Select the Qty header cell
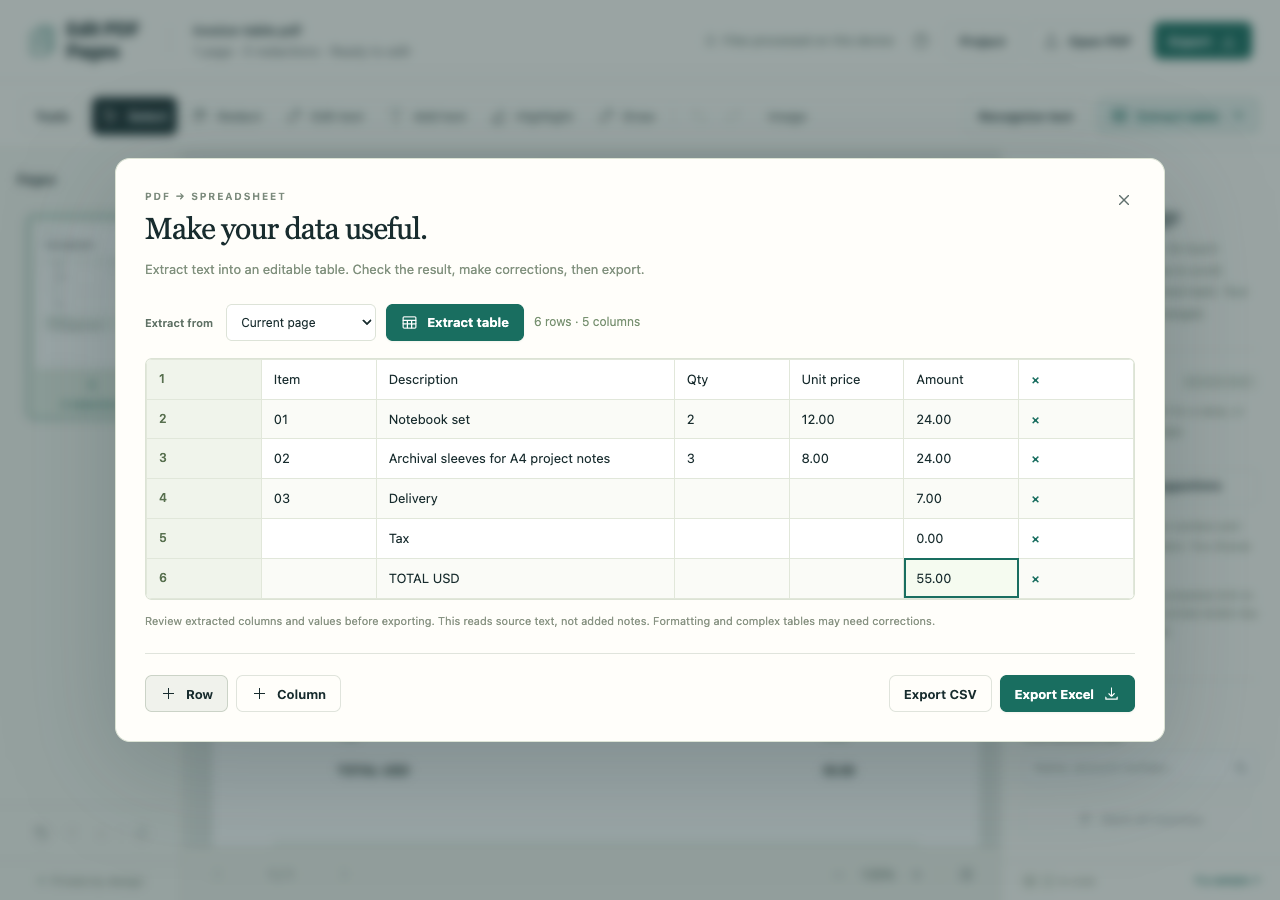 coord(732,379)
